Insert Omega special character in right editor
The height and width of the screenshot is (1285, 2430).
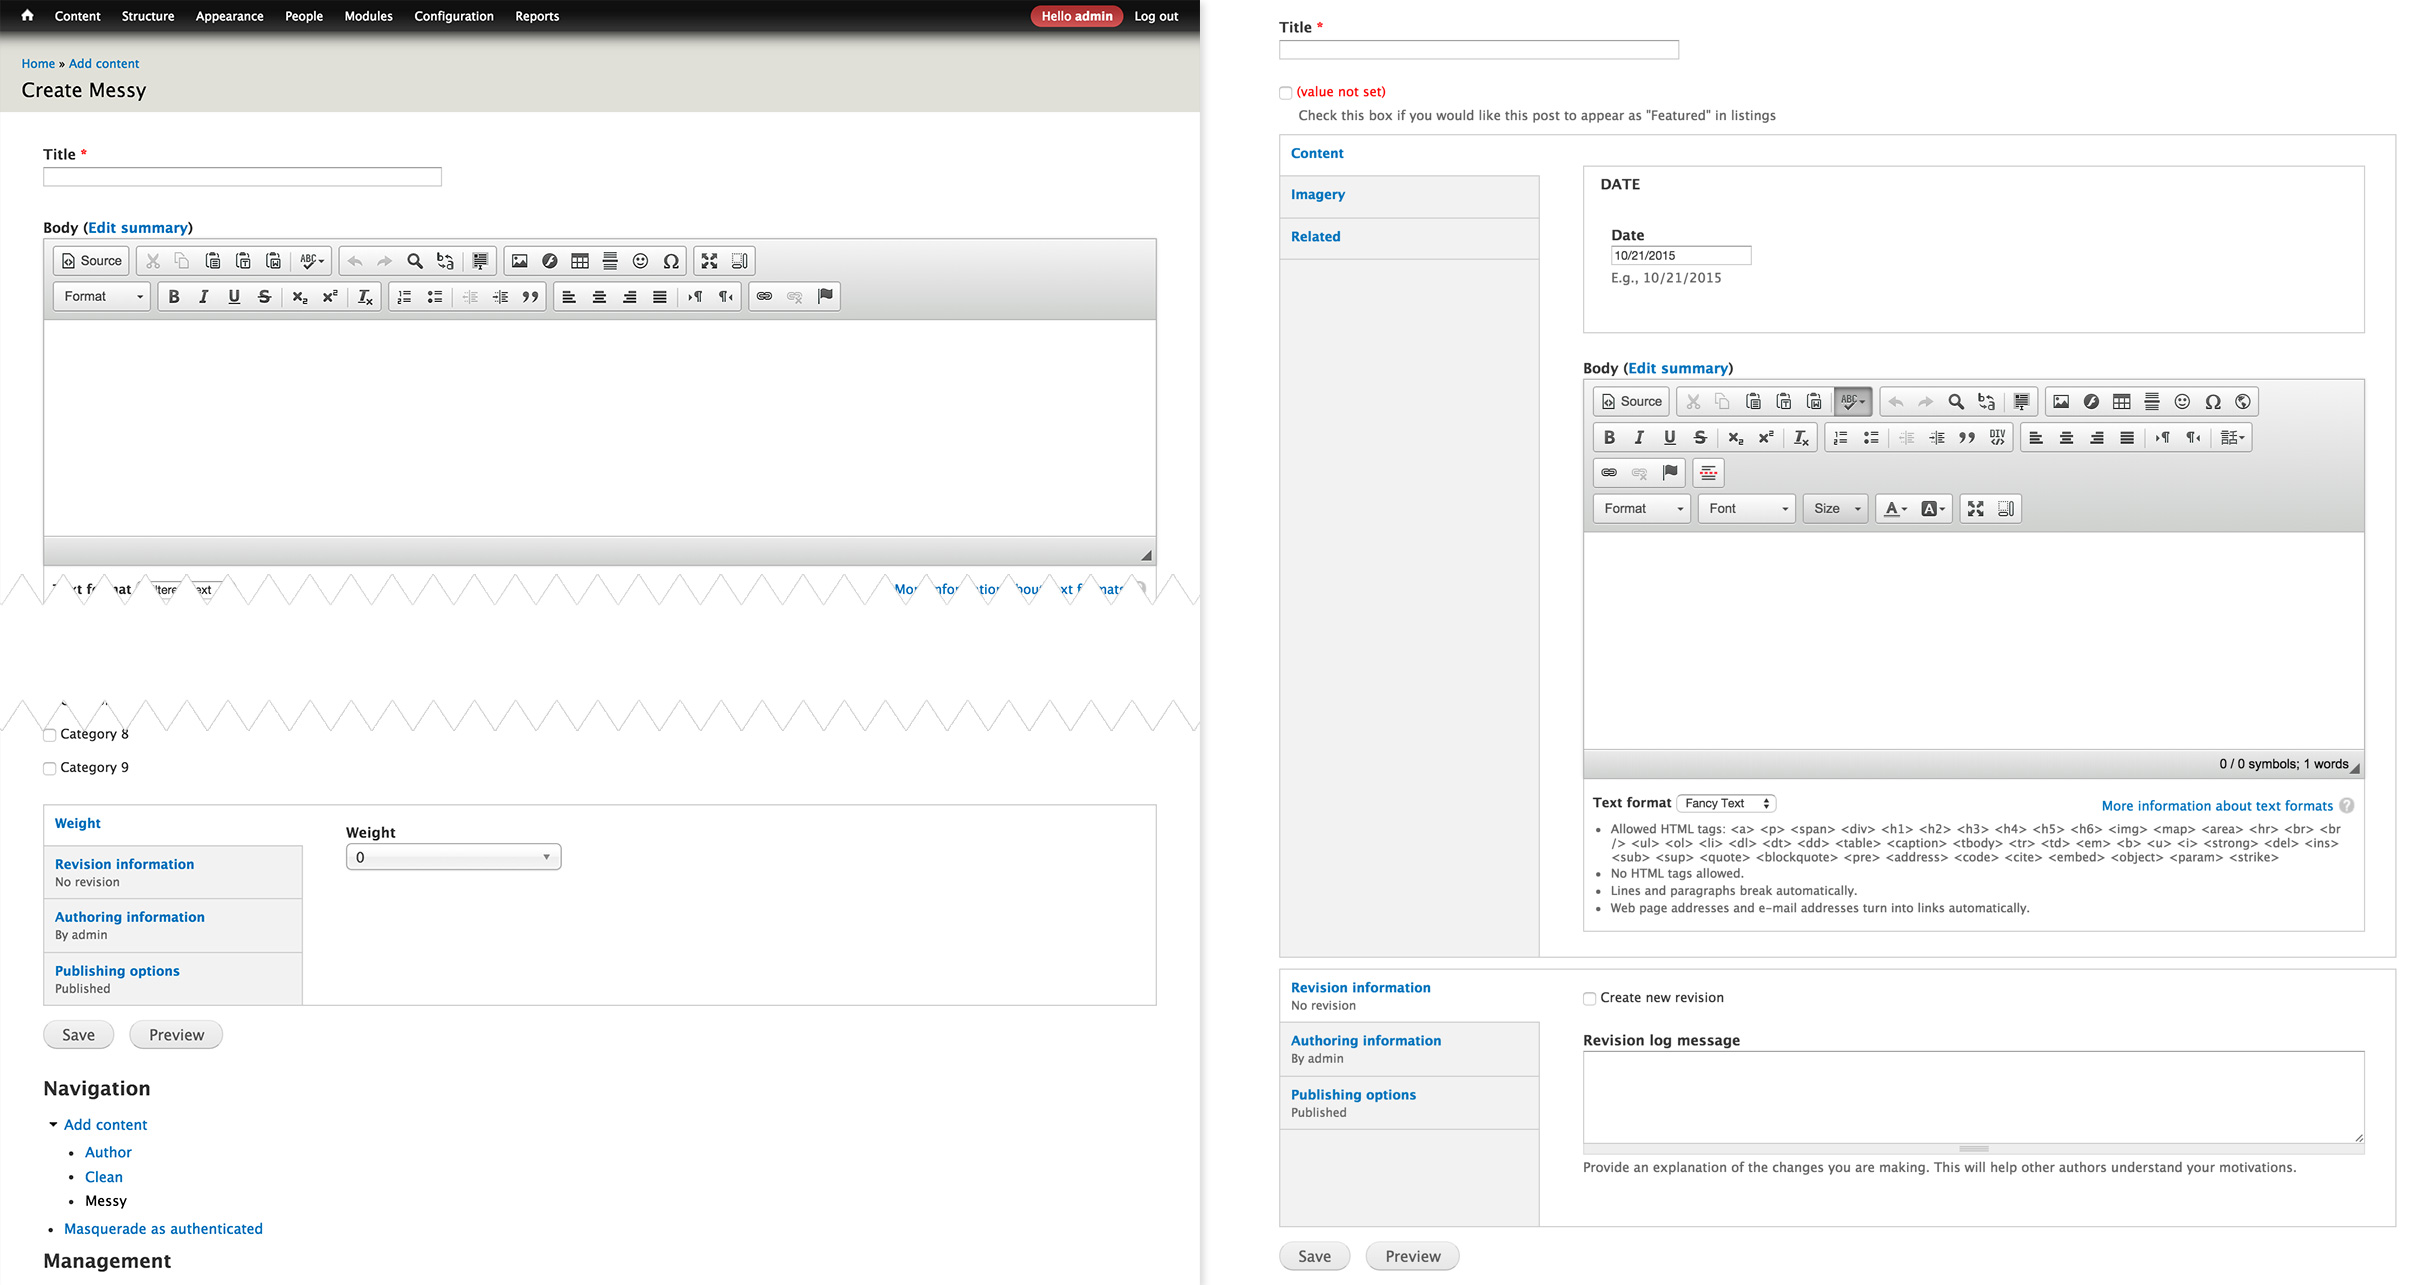(x=2213, y=402)
